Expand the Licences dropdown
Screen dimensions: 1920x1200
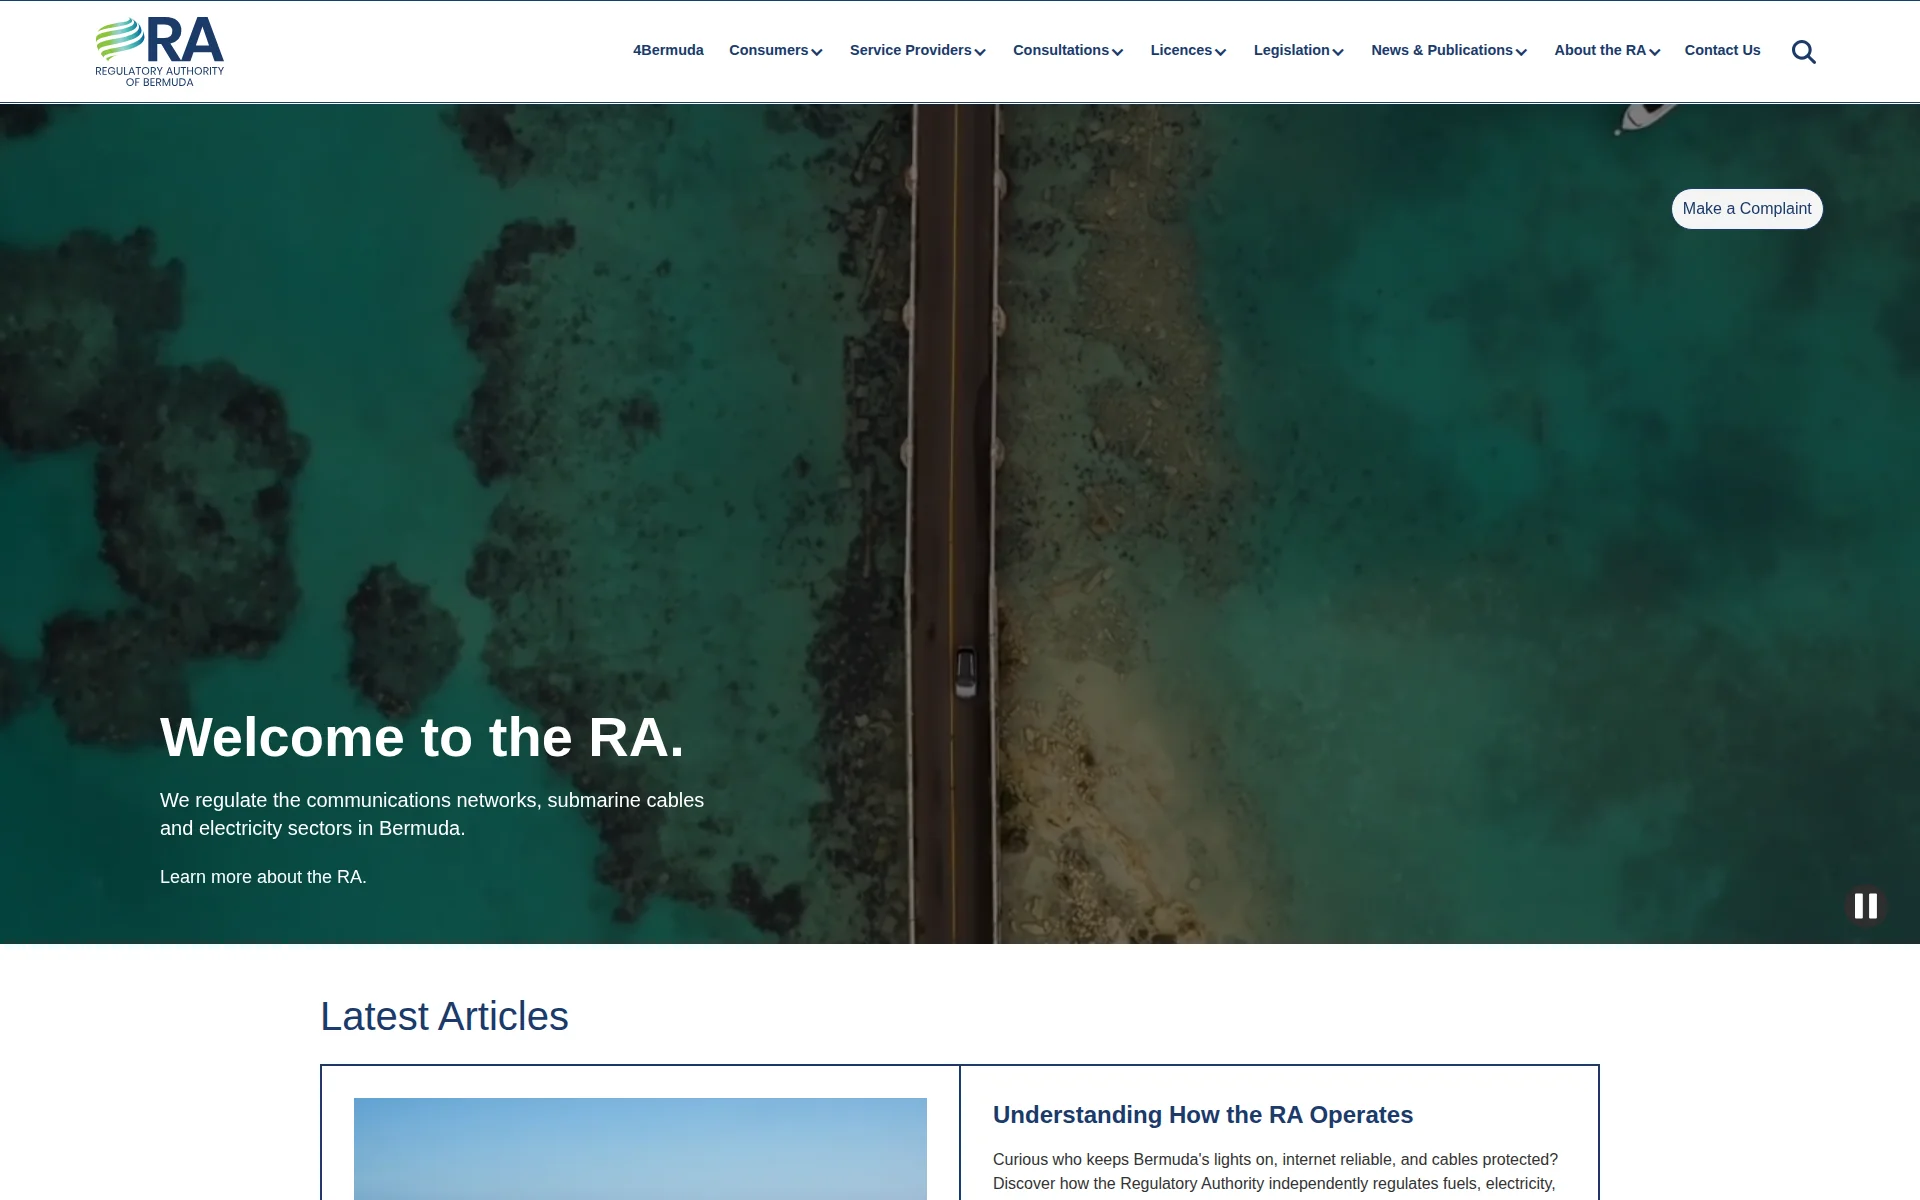click(x=1188, y=50)
